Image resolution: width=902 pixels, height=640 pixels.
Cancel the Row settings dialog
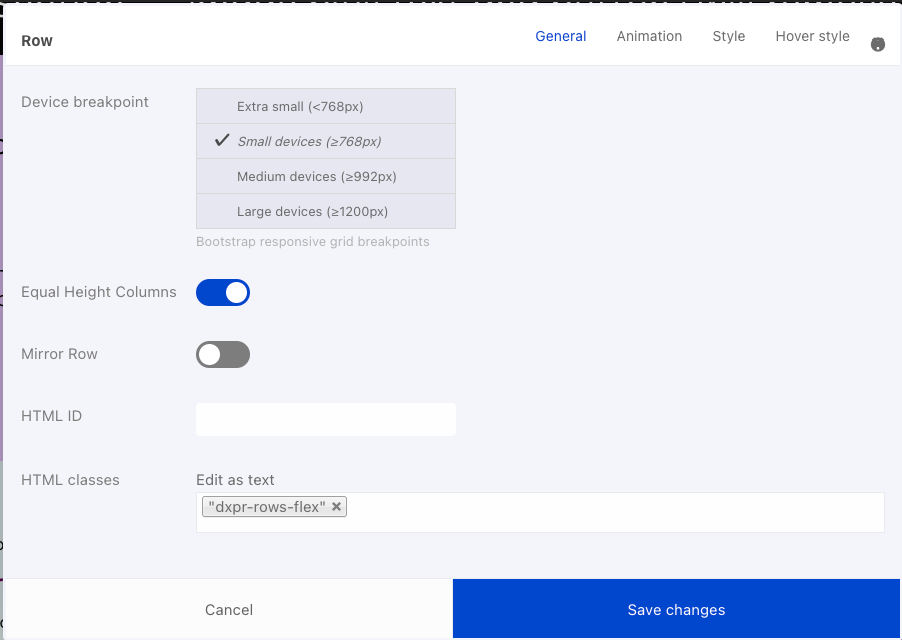pyautogui.click(x=228, y=609)
